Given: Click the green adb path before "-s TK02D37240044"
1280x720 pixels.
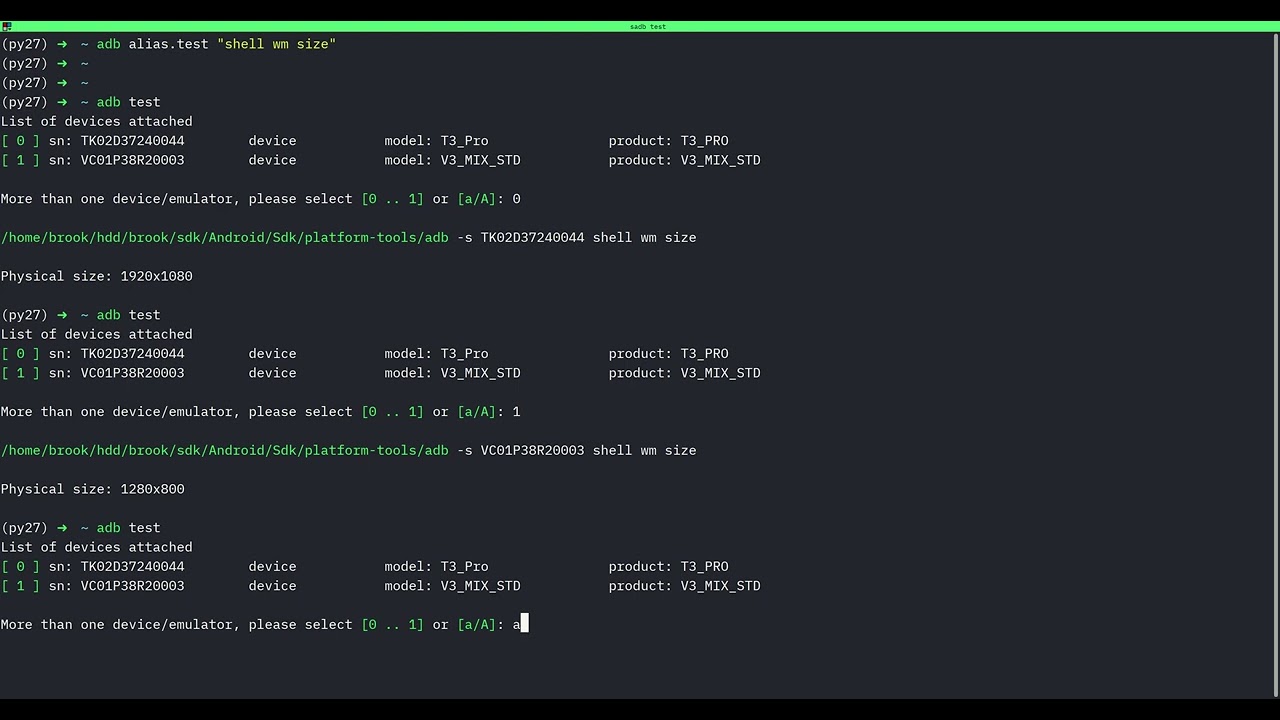Looking at the screenshot, I should (x=225, y=238).
